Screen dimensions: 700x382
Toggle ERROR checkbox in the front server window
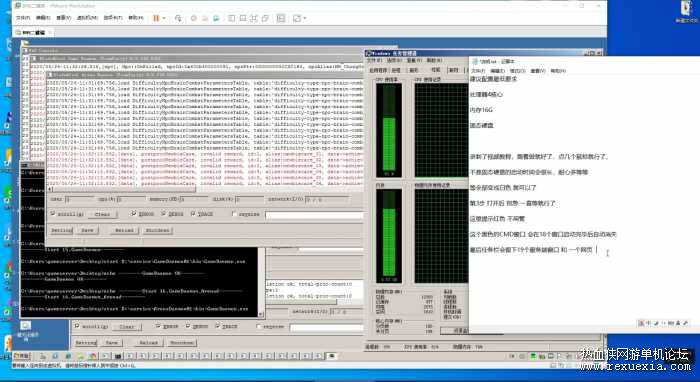point(133,214)
